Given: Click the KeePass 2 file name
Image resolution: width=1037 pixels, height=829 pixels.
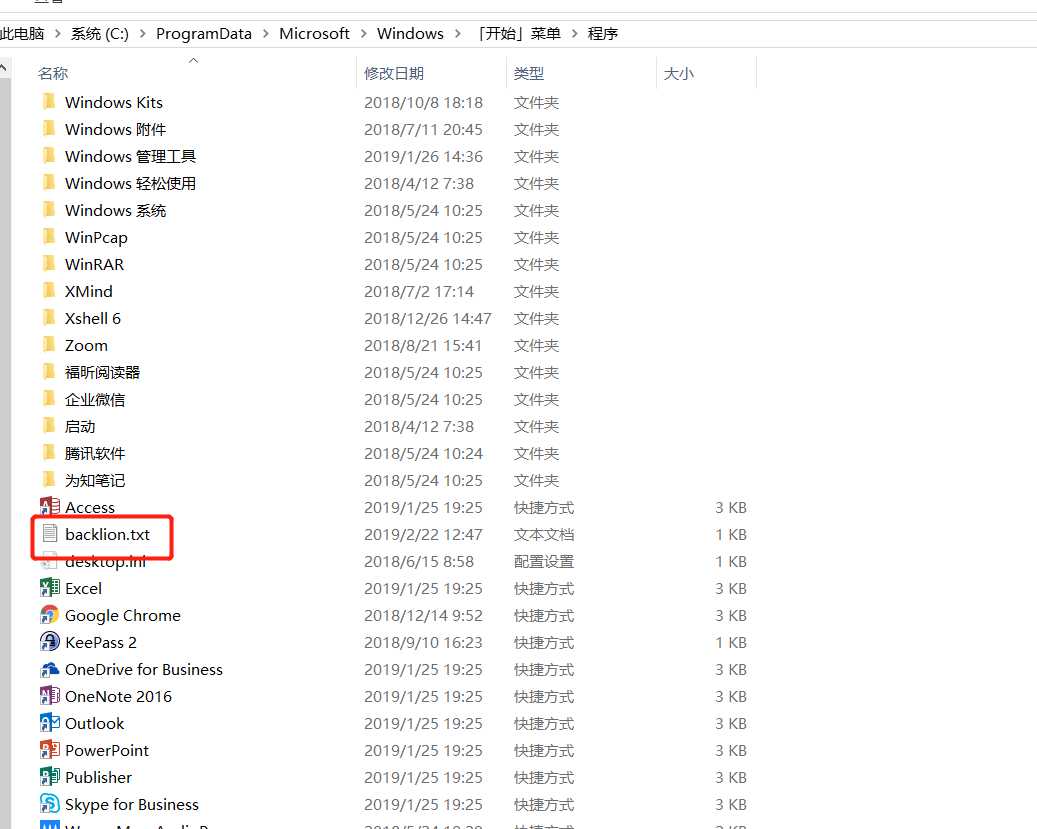Looking at the screenshot, I should click(101, 642).
